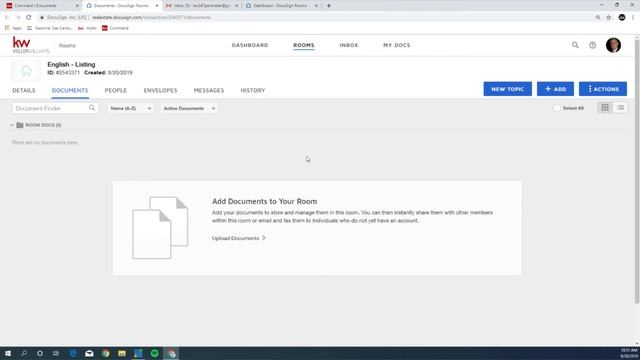Screen dimensions: 640x360
Task: Tick the Select All checkbox
Action: coord(557,108)
